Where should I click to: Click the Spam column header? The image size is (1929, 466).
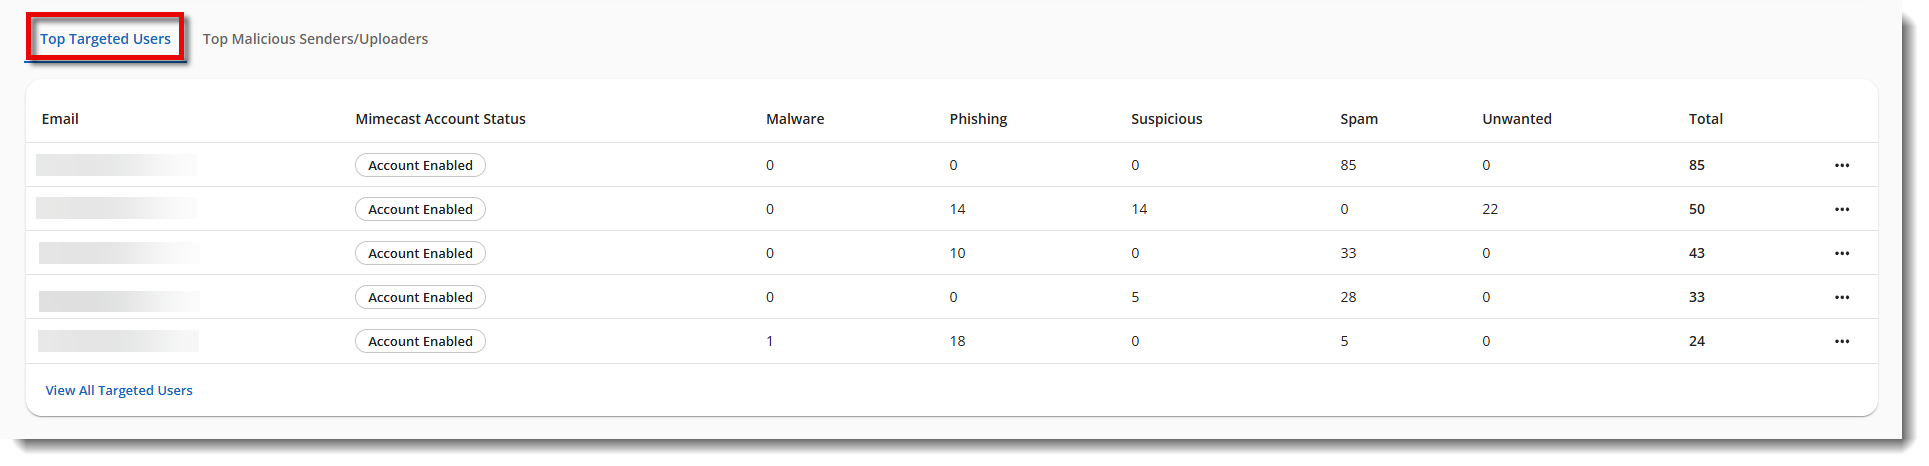1359,119
